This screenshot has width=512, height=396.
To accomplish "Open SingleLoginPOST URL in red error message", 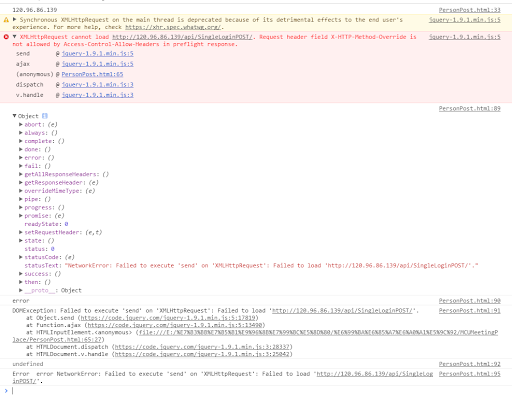I will 182,37.
